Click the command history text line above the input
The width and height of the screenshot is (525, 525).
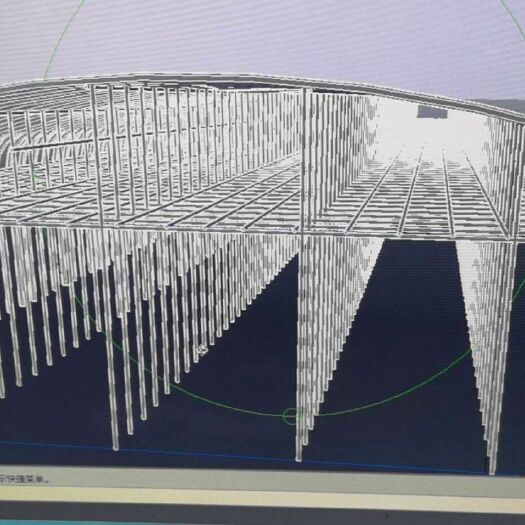click(x=23, y=478)
